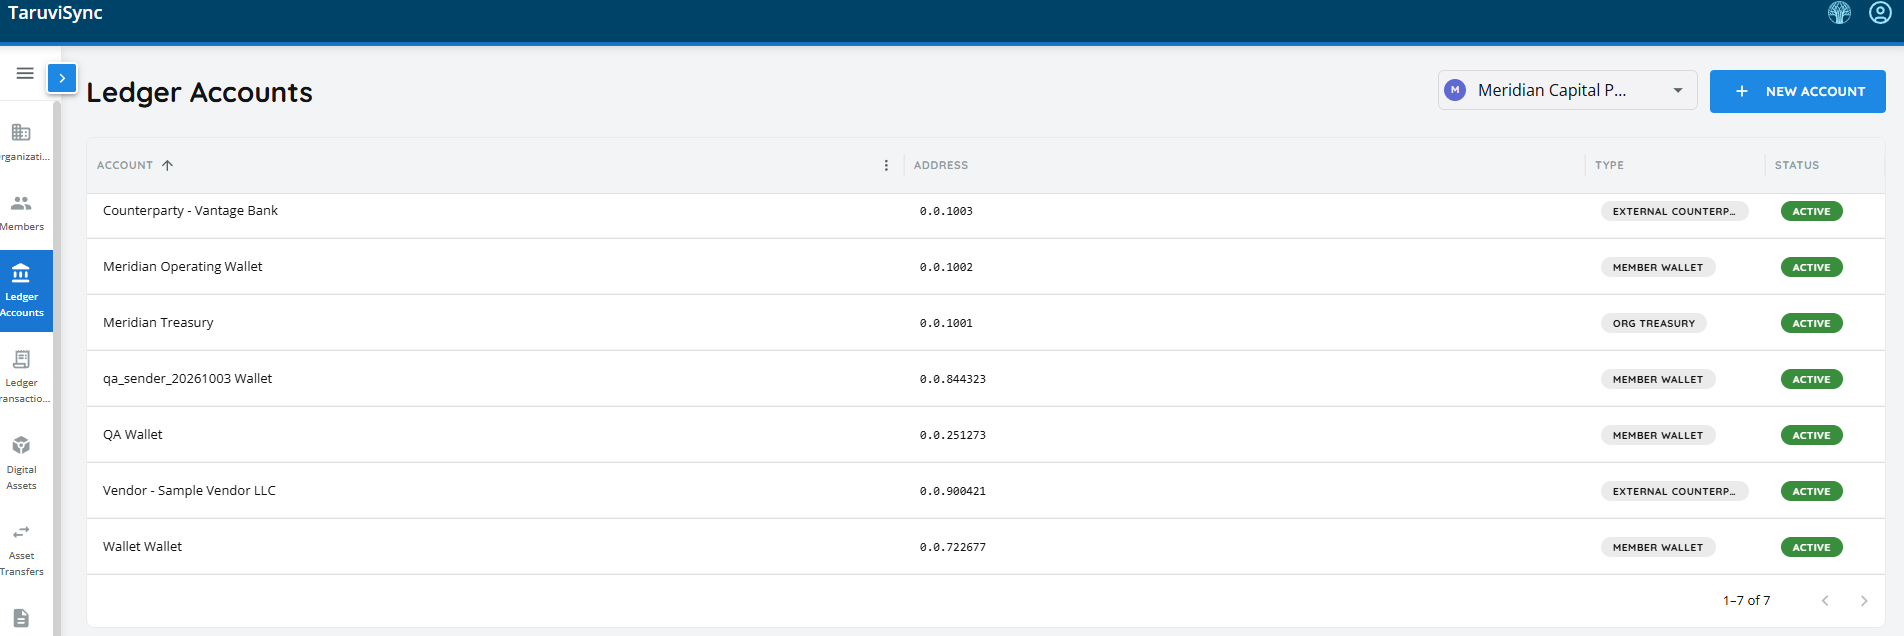Open the hamburger navigation menu
The height and width of the screenshot is (636, 1904).
25,73
